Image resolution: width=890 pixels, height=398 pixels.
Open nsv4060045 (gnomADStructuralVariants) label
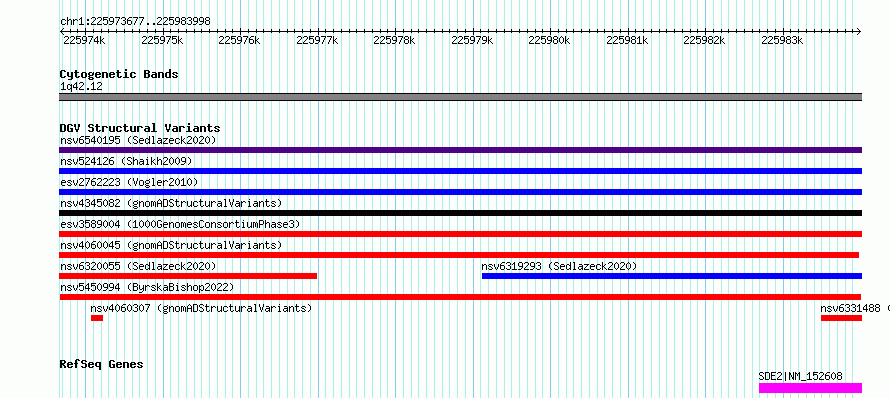click(x=171, y=245)
